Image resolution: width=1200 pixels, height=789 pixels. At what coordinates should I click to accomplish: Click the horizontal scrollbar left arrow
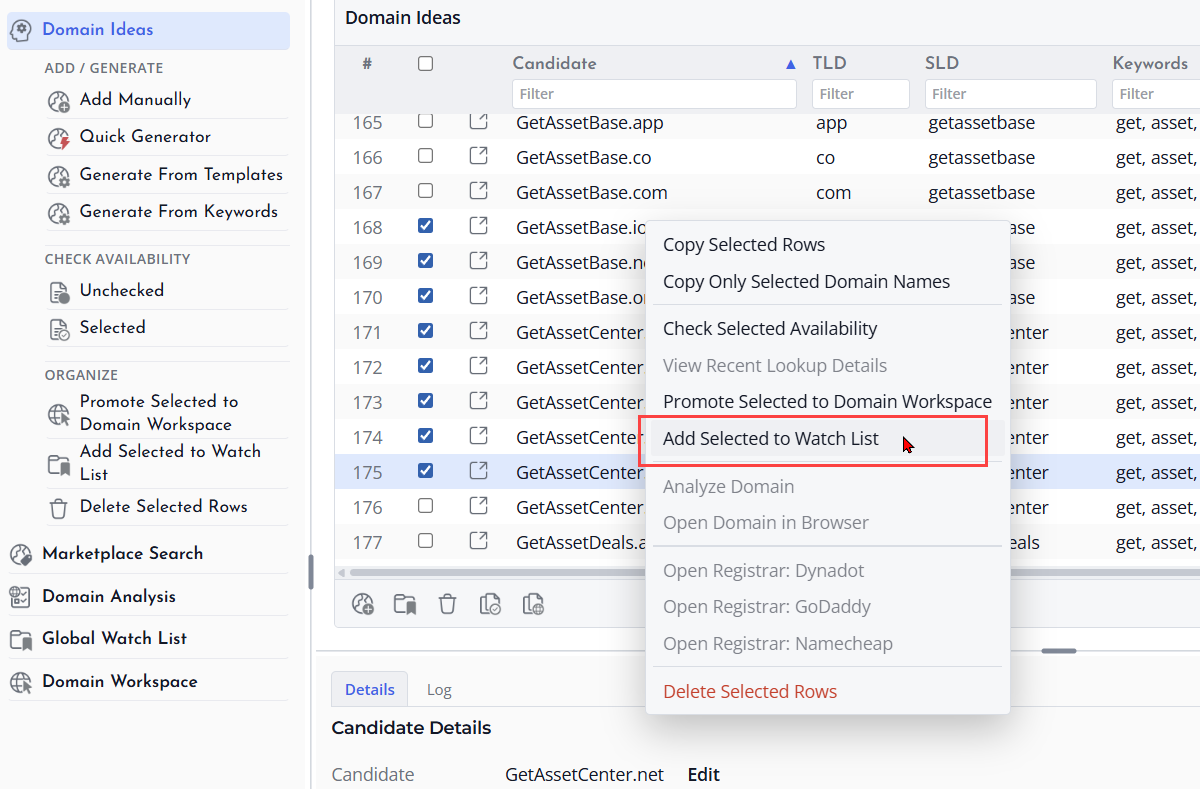pos(341,573)
